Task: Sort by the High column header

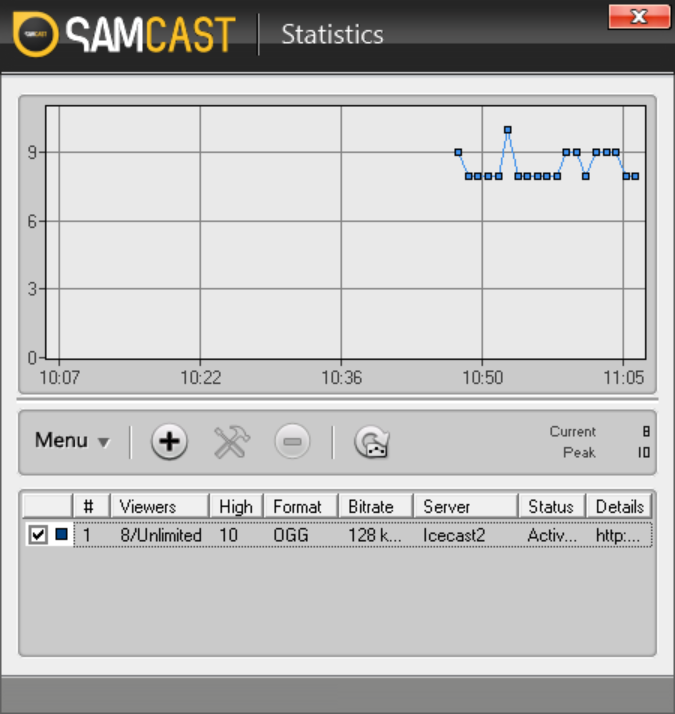Action: coord(236,506)
